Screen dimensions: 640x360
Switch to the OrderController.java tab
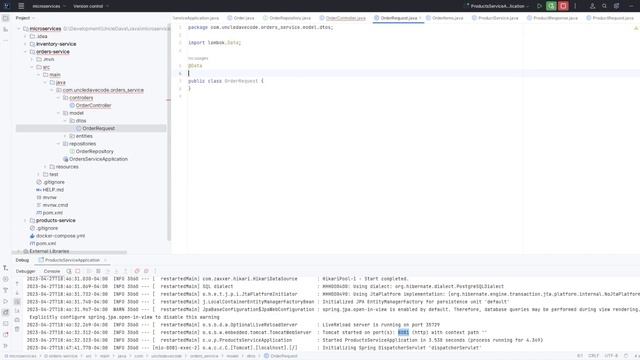pos(342,18)
